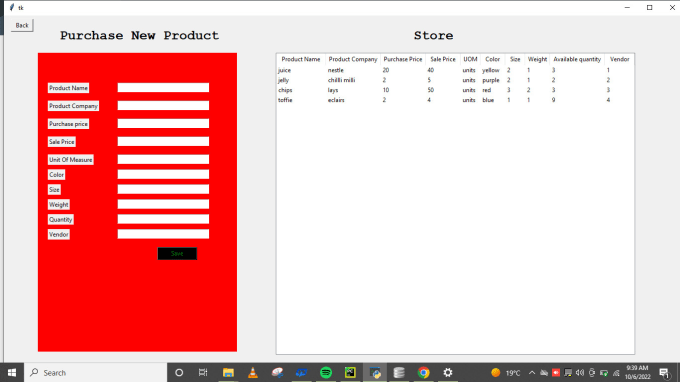
Task: Switch to the Python tk app taskbar icon
Action: [375, 373]
